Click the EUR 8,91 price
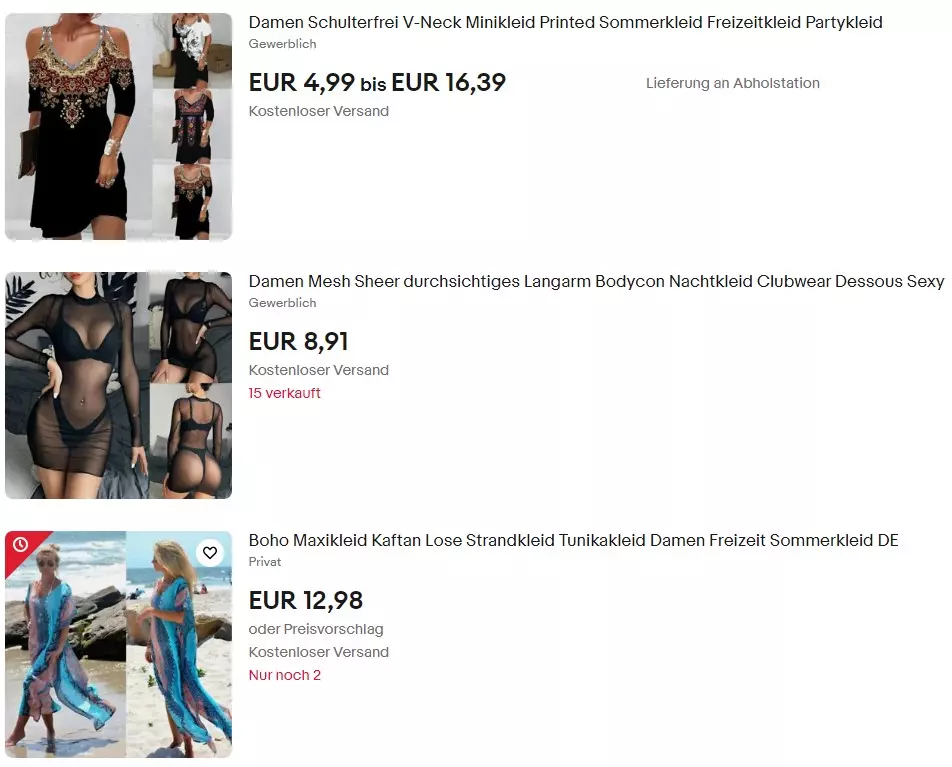This screenshot has width=952, height=767. (x=299, y=341)
